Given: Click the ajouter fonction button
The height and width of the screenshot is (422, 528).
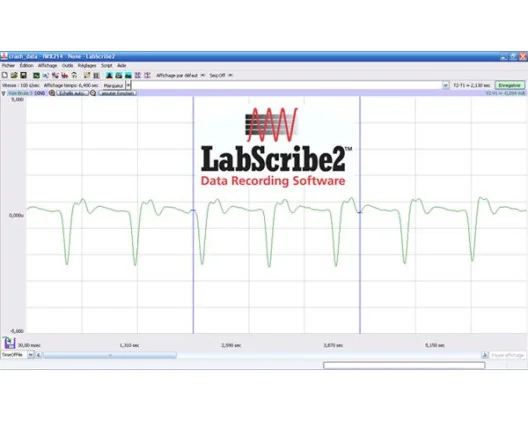Looking at the screenshot, I should [x=118, y=93].
